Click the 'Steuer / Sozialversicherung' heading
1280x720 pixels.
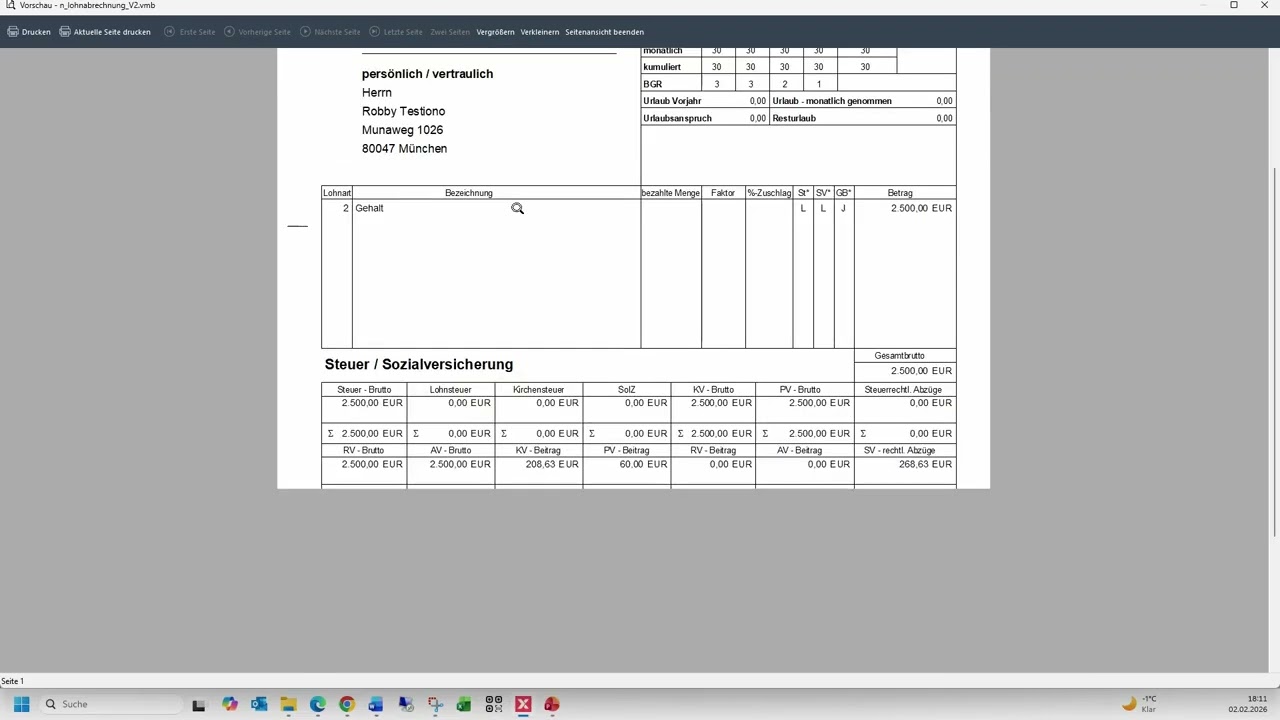point(418,365)
